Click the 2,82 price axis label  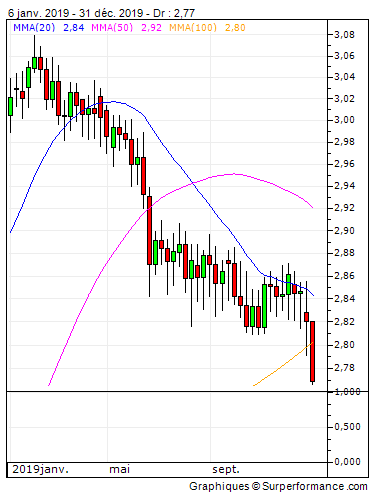[344, 322]
